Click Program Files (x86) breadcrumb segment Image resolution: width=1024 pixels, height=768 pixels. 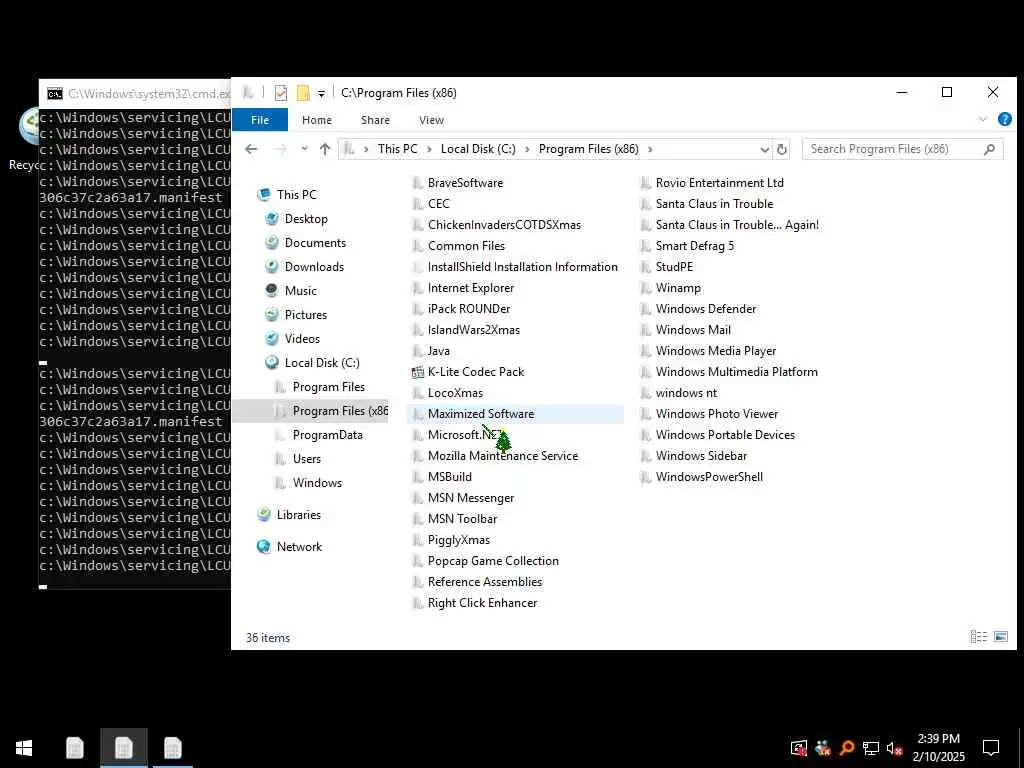(588, 149)
